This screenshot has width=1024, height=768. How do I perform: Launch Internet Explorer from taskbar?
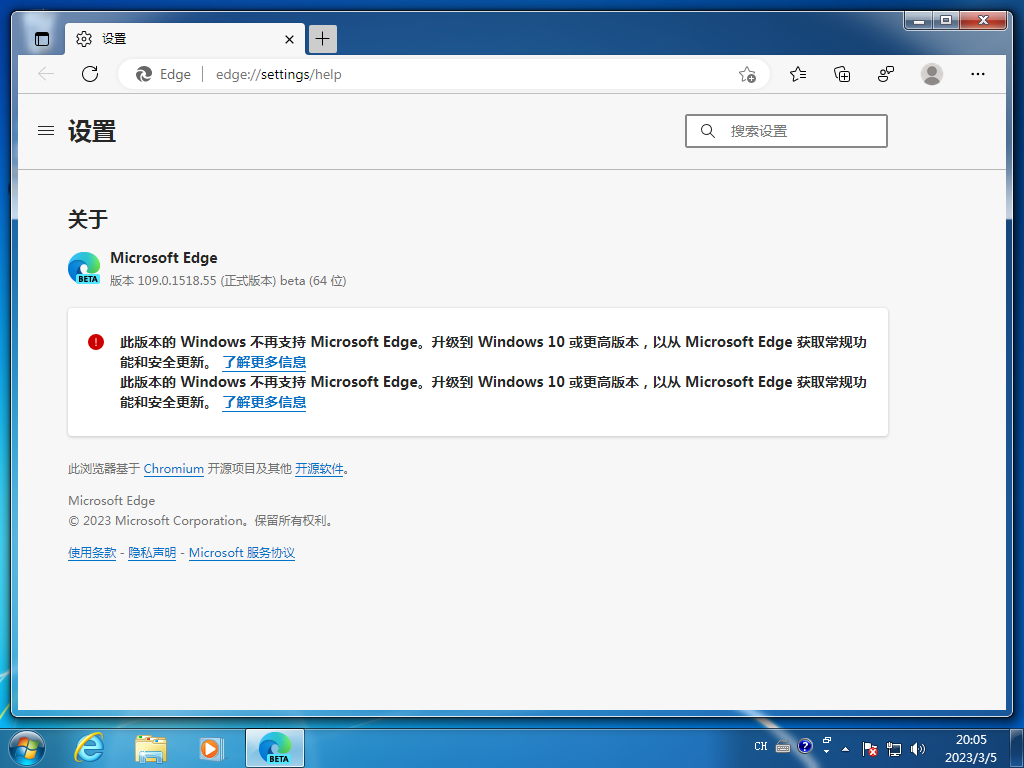[x=89, y=748]
